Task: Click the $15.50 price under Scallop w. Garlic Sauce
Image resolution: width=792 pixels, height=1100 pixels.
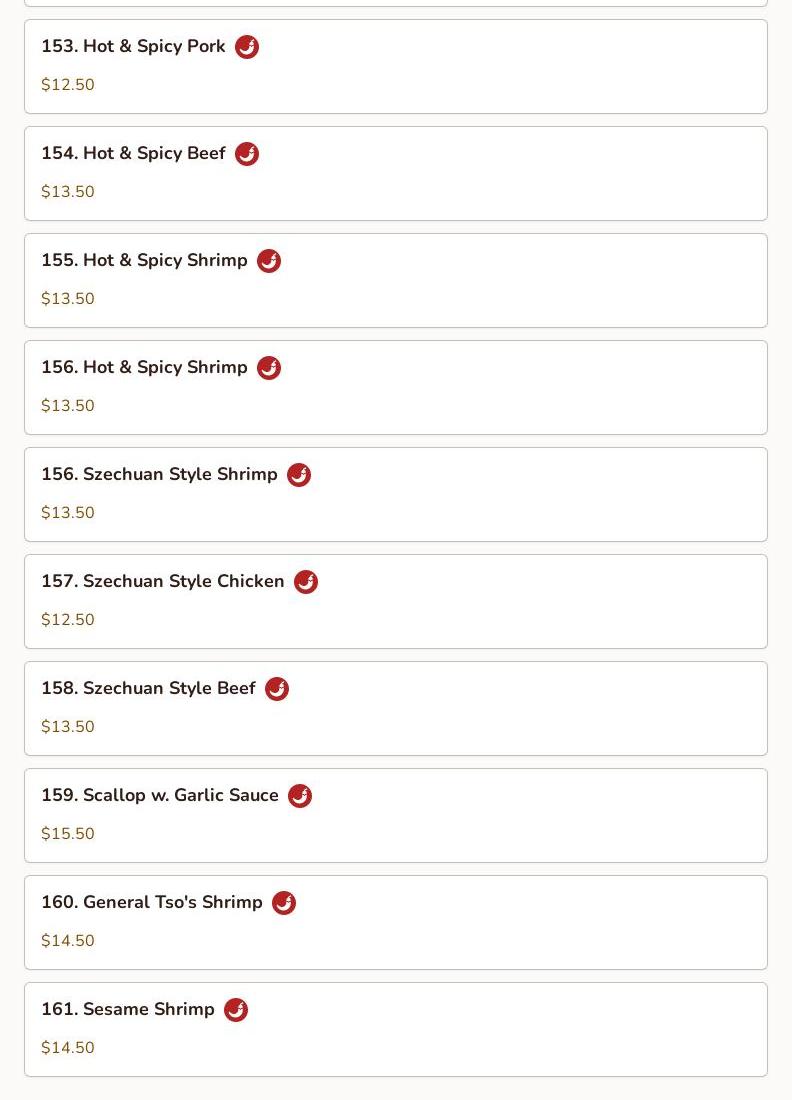Action: click(67, 833)
